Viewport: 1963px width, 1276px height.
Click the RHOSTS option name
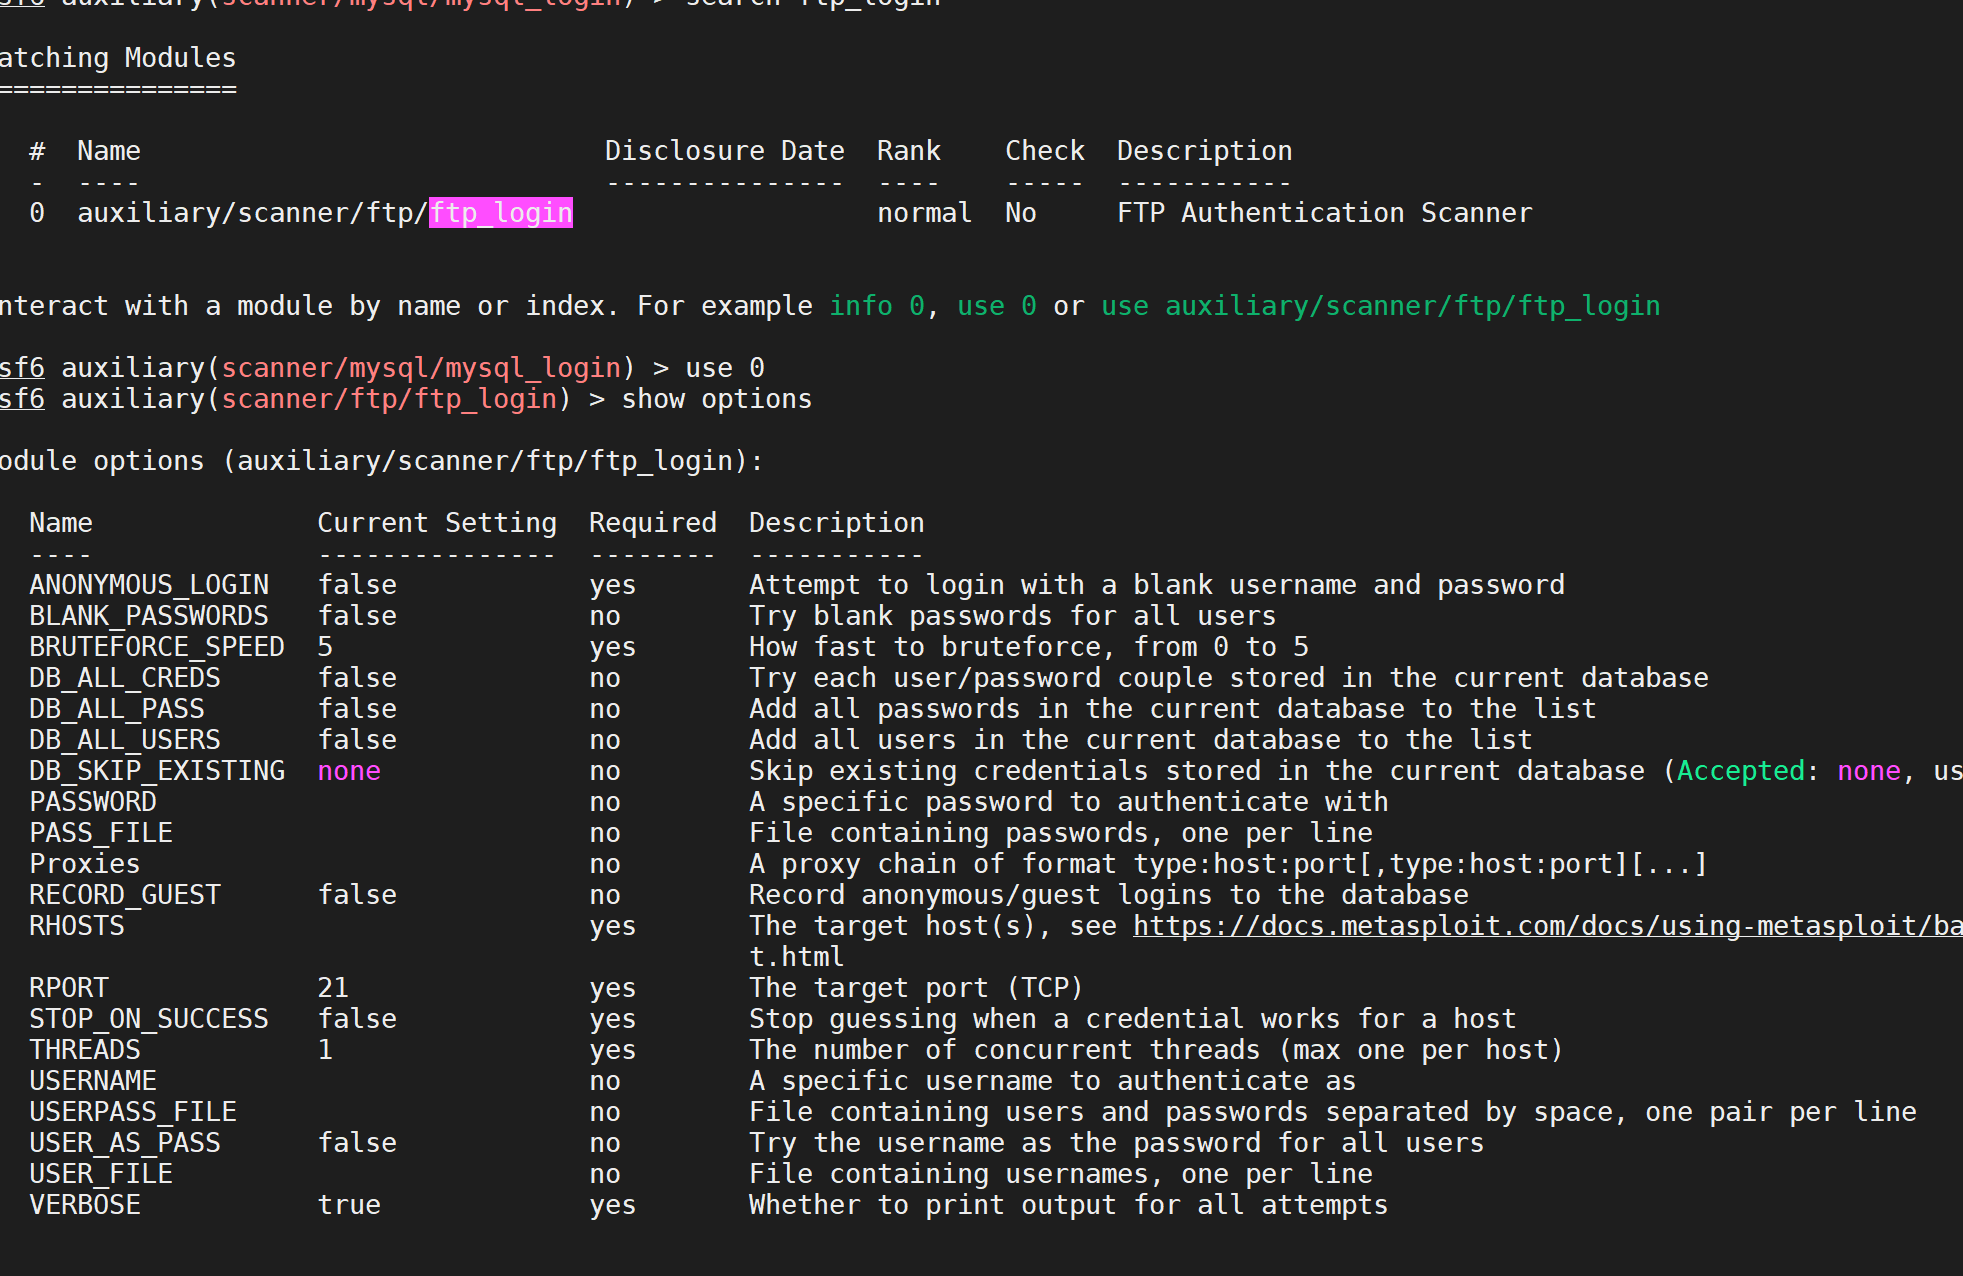tap(77, 926)
